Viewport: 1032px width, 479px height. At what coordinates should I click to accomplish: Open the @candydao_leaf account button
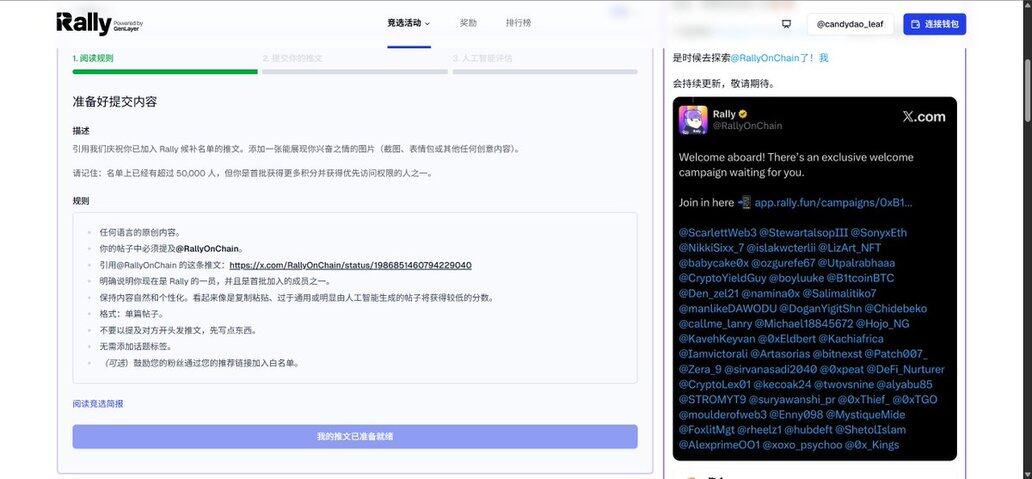[849, 24]
